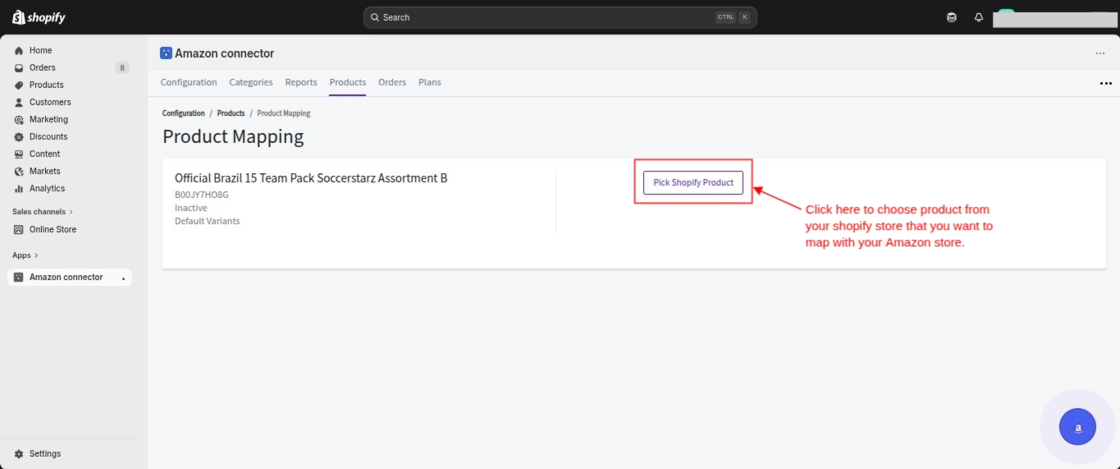
Task: Expand the Sales channels section
Action: (42, 212)
